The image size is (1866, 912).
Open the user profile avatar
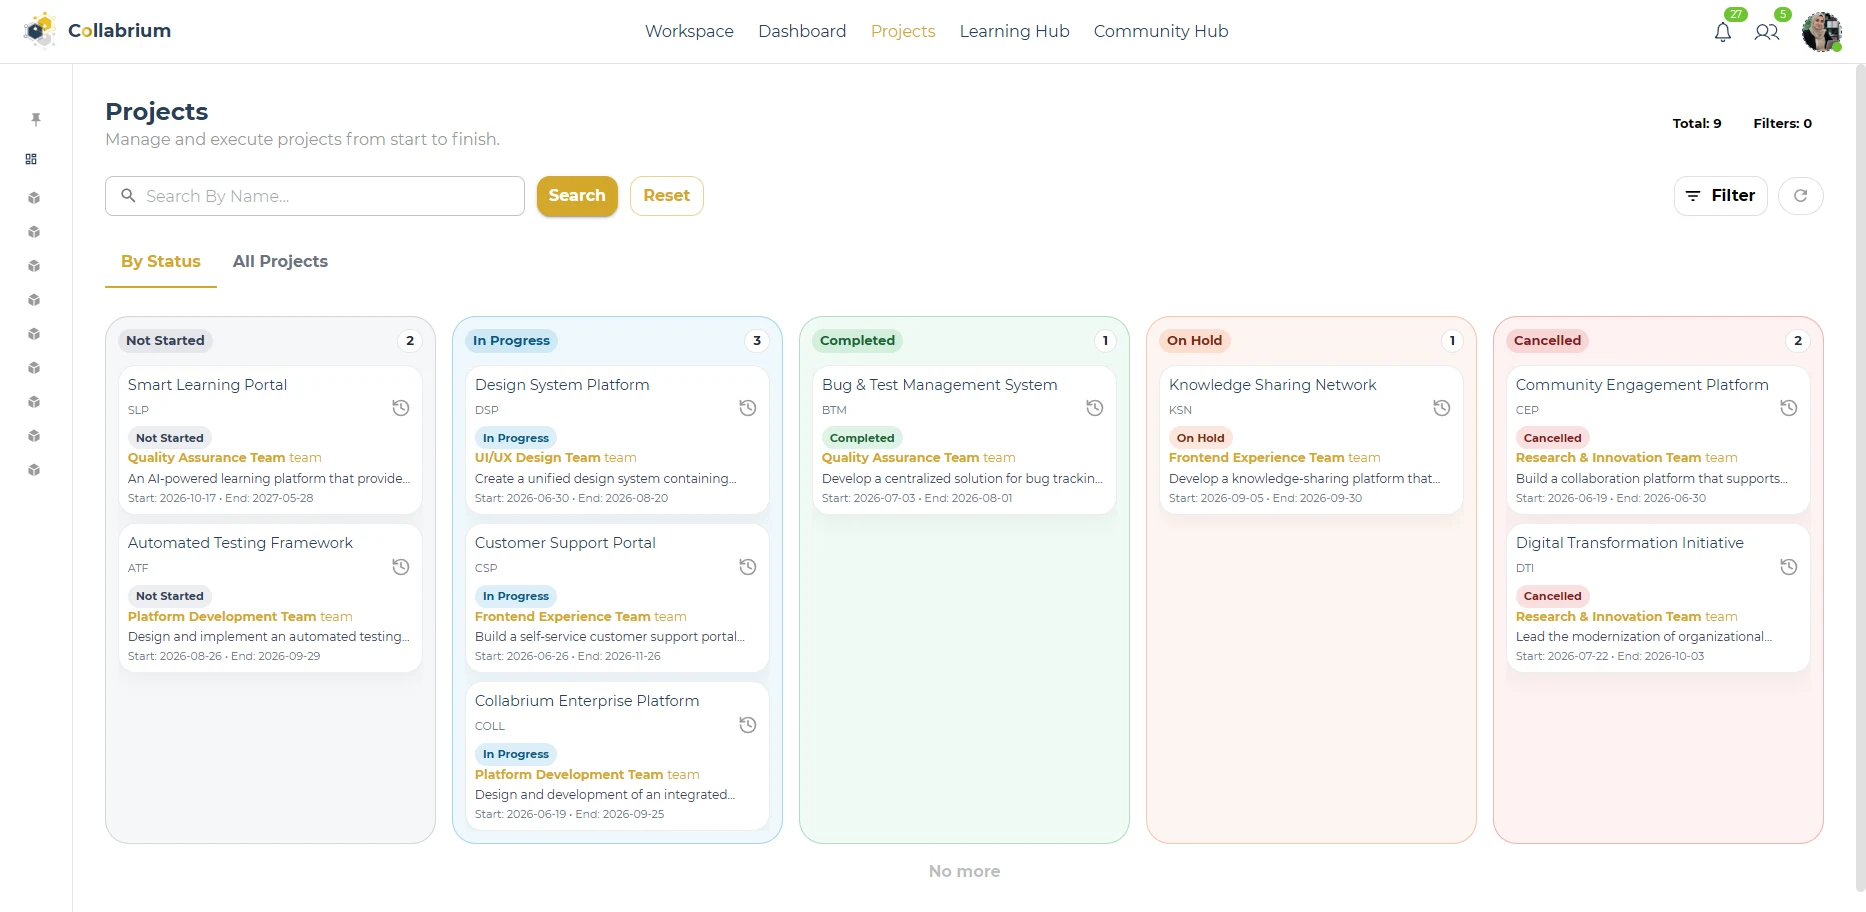click(1822, 32)
